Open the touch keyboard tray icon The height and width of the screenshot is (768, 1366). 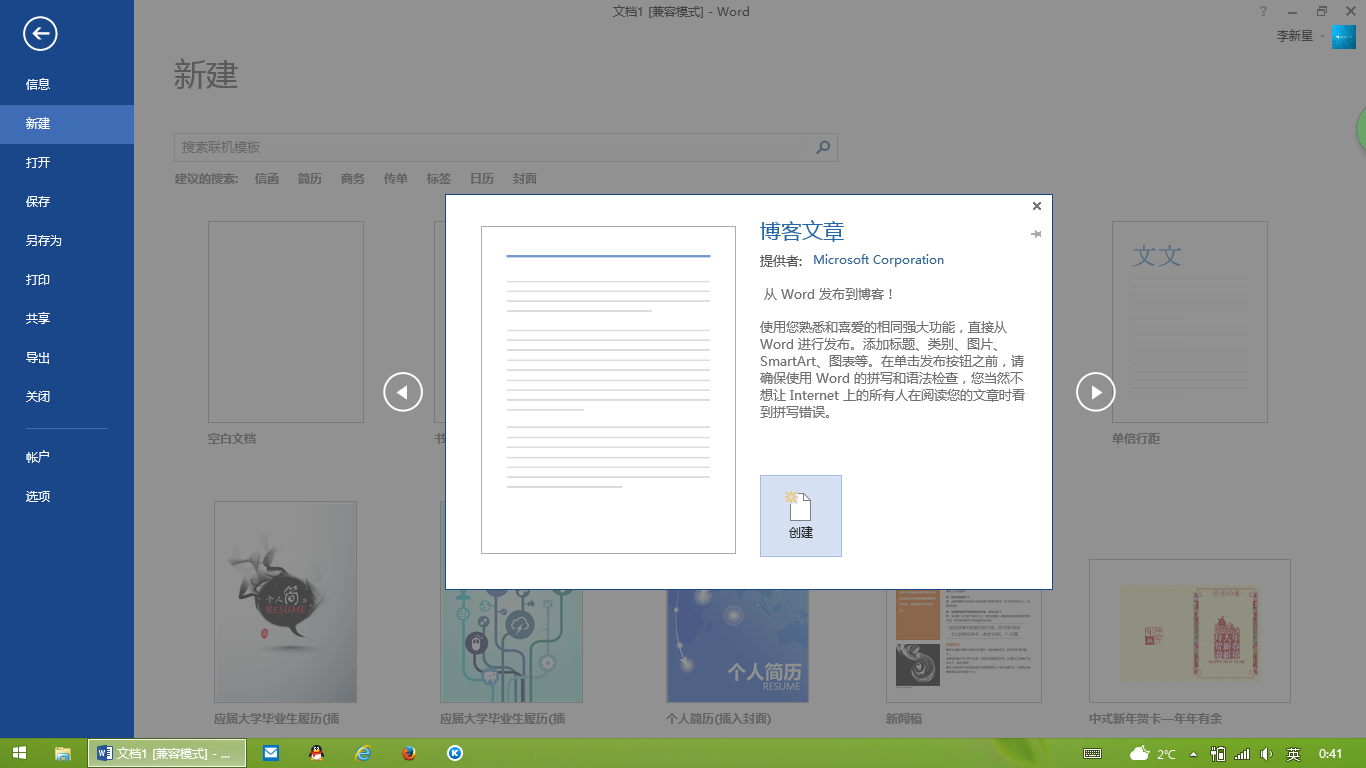click(x=1093, y=754)
